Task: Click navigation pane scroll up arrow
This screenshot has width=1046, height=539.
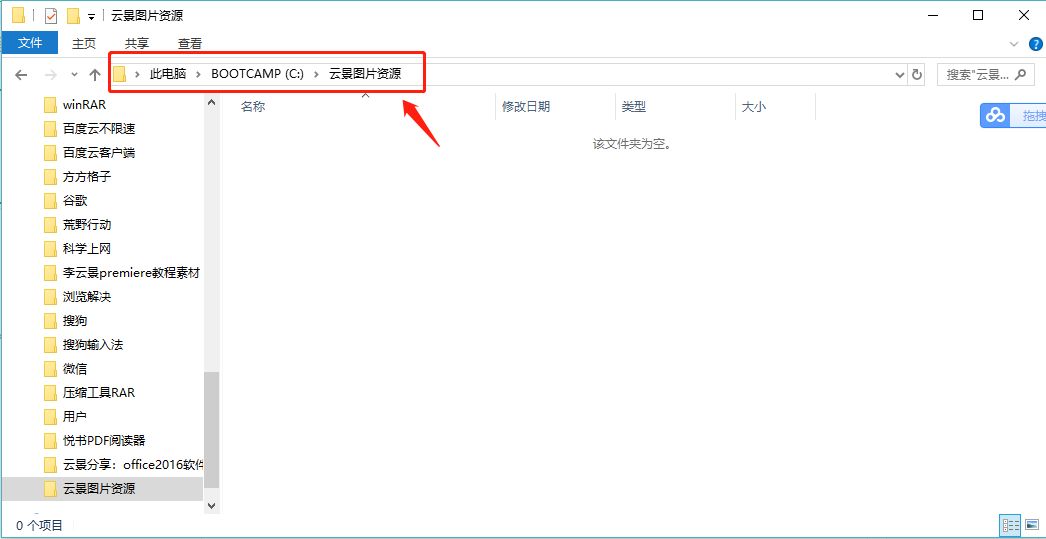Action: [x=211, y=102]
